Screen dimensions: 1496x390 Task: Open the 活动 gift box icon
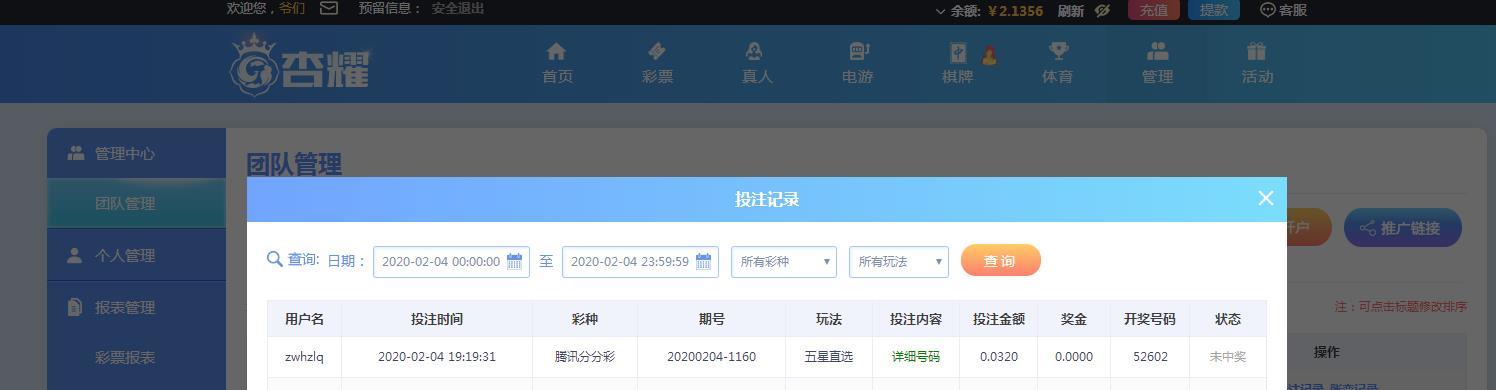pyautogui.click(x=1257, y=51)
